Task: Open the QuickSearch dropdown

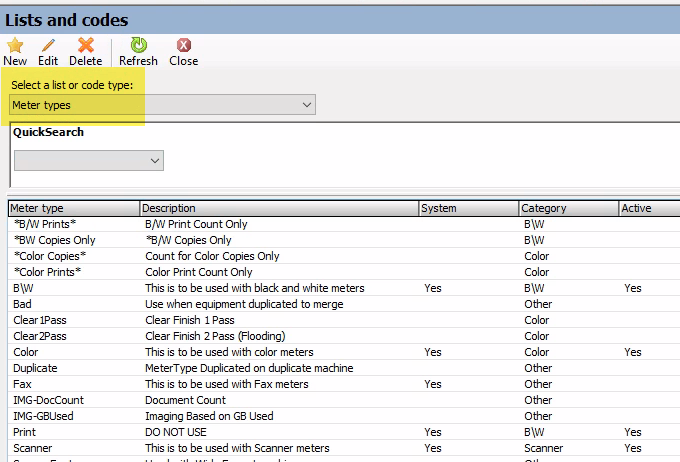Action: [x=89, y=161]
